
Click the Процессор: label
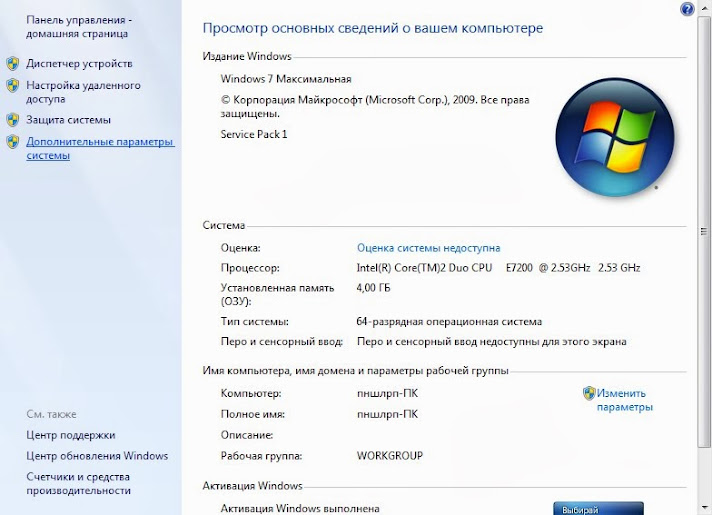250,268
